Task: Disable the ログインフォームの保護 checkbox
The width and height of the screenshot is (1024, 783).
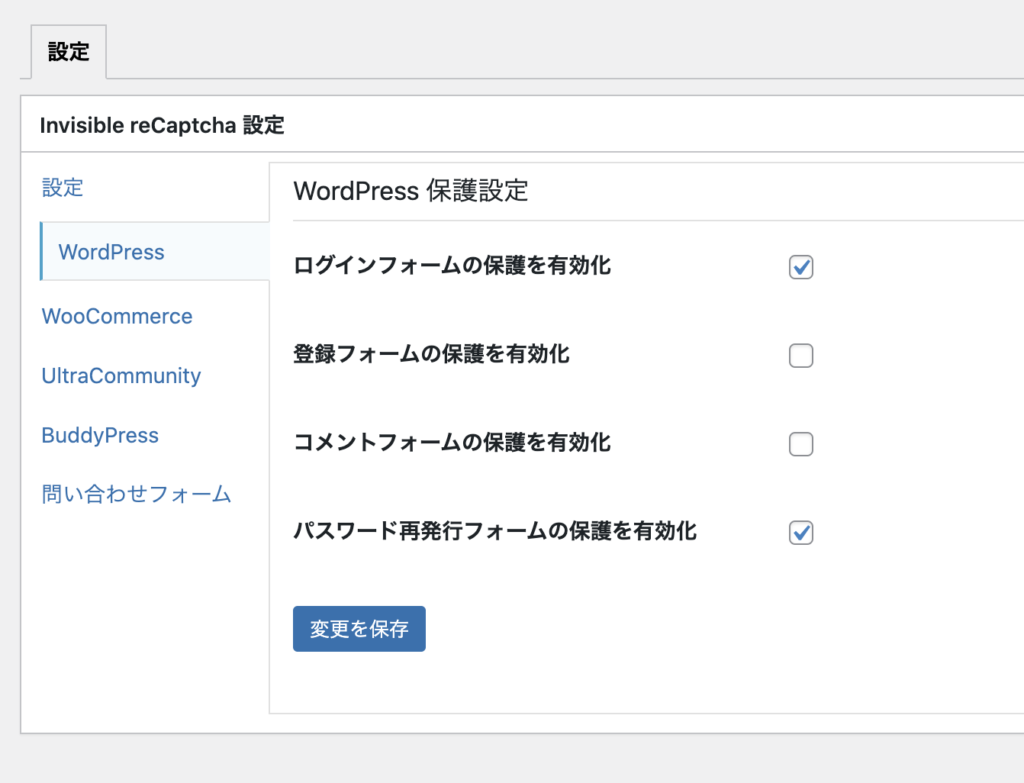Action: [x=801, y=267]
